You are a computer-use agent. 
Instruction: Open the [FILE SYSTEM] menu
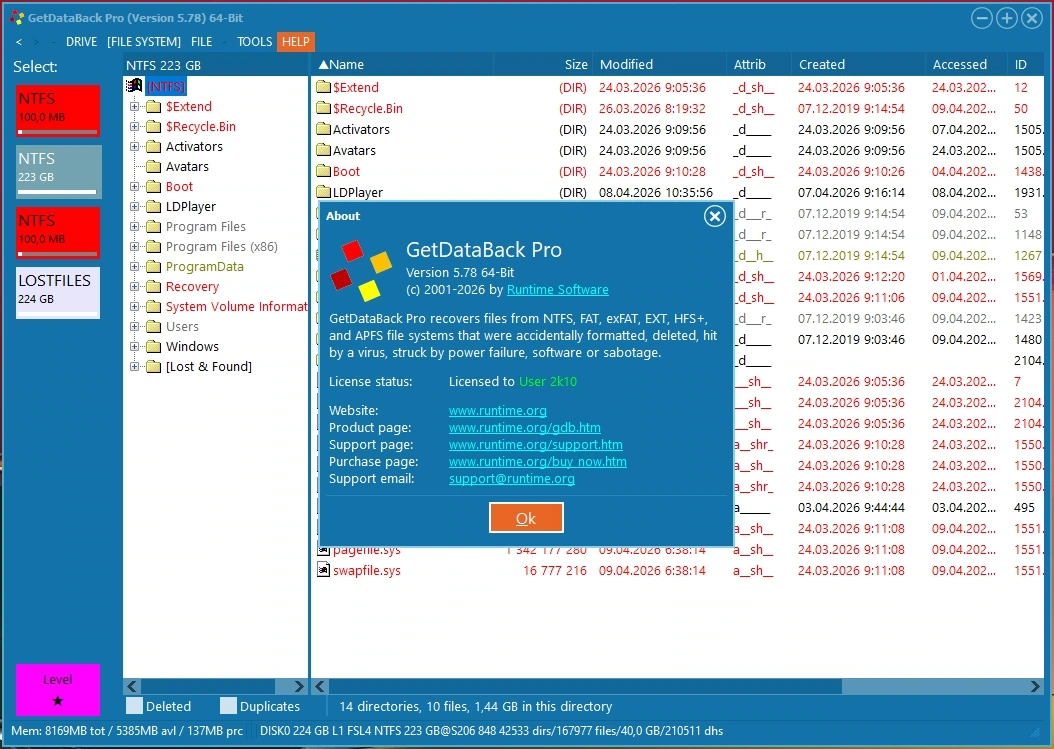[144, 42]
